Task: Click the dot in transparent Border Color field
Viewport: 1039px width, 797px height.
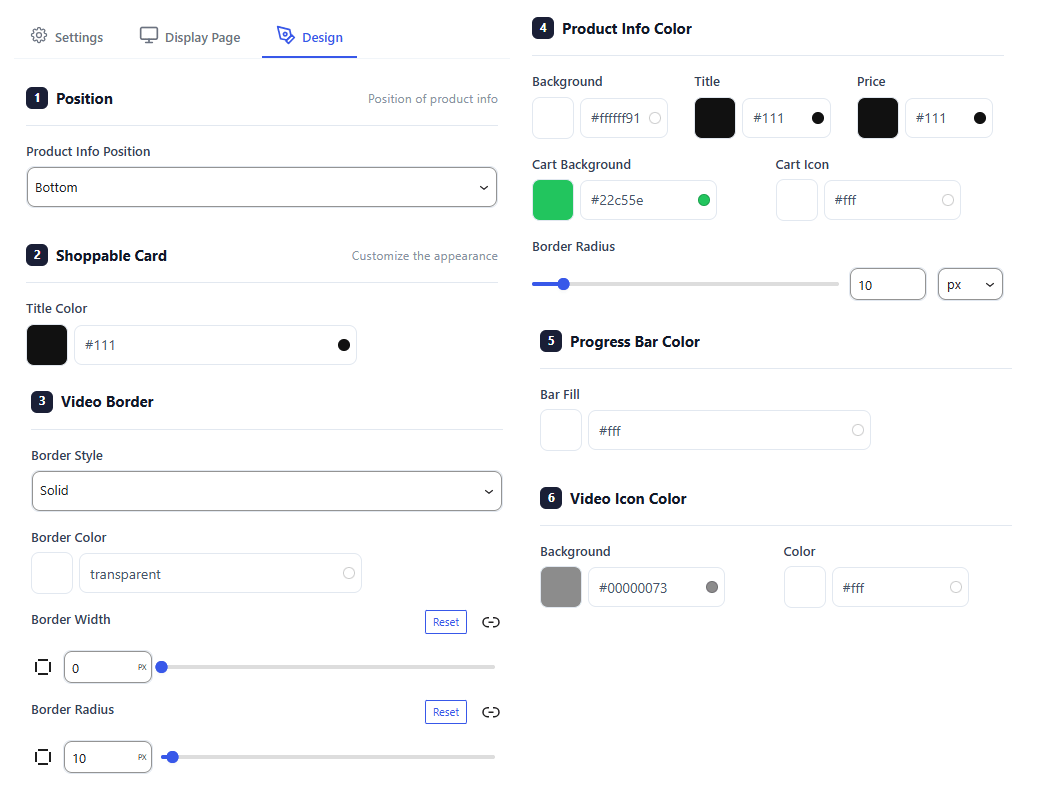Action: click(349, 573)
